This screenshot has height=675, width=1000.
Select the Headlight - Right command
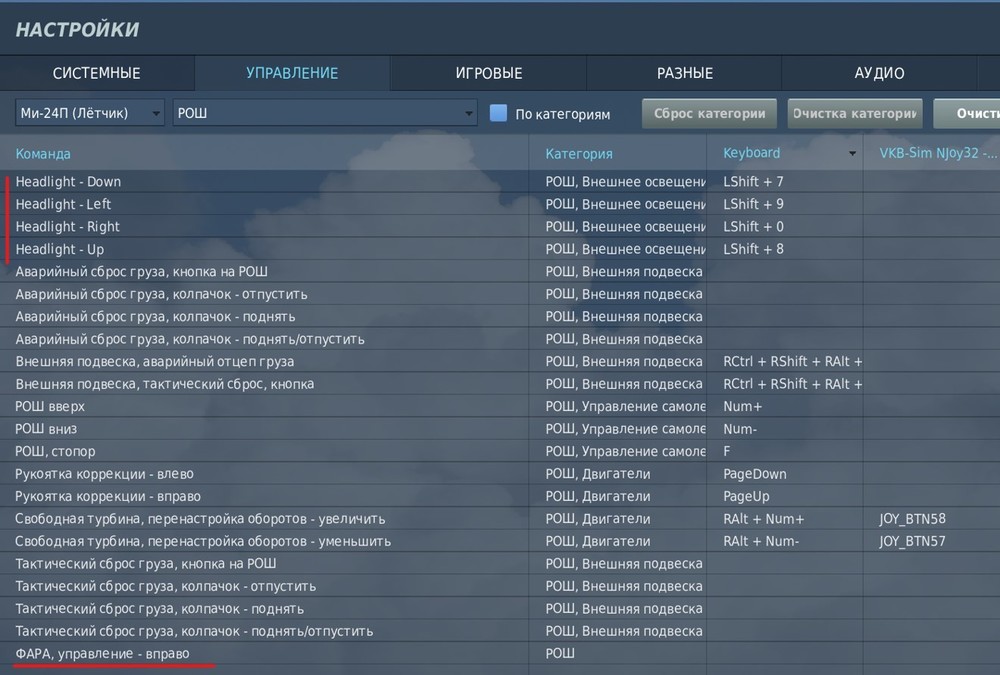coord(68,226)
